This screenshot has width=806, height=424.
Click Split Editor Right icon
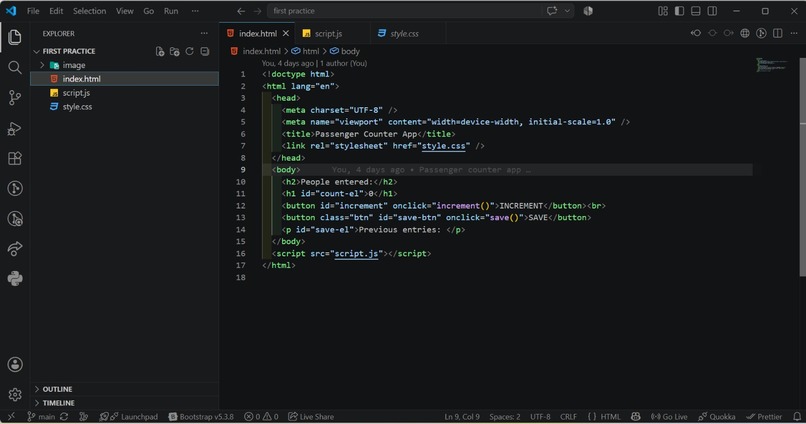pos(778,33)
